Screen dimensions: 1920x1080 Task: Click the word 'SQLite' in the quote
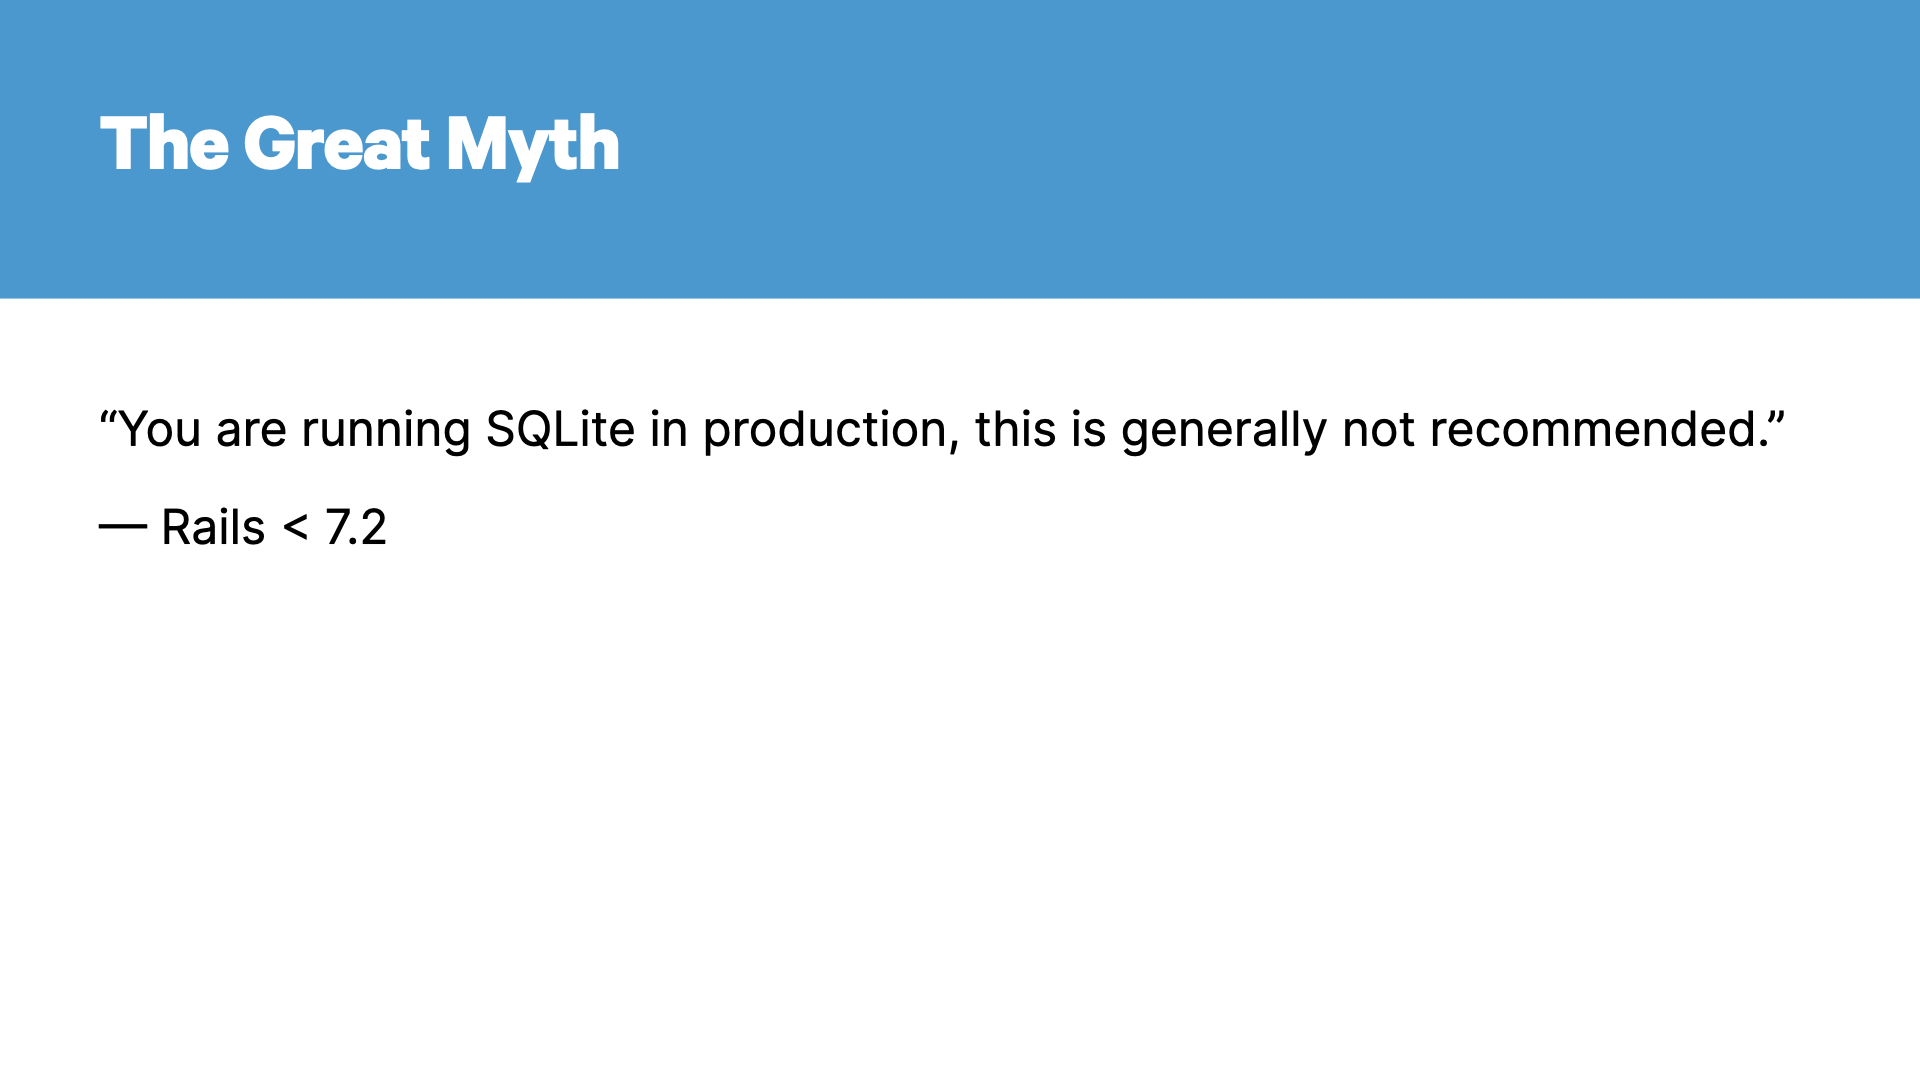560,429
